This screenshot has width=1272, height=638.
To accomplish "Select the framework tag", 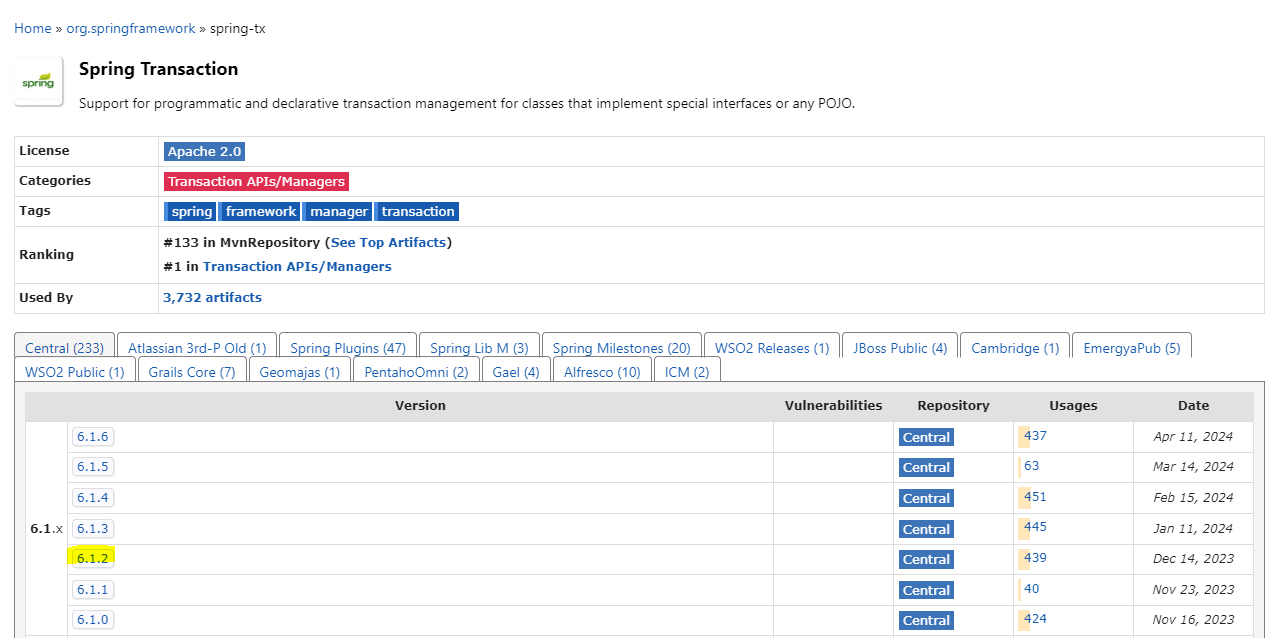I will click(x=261, y=211).
